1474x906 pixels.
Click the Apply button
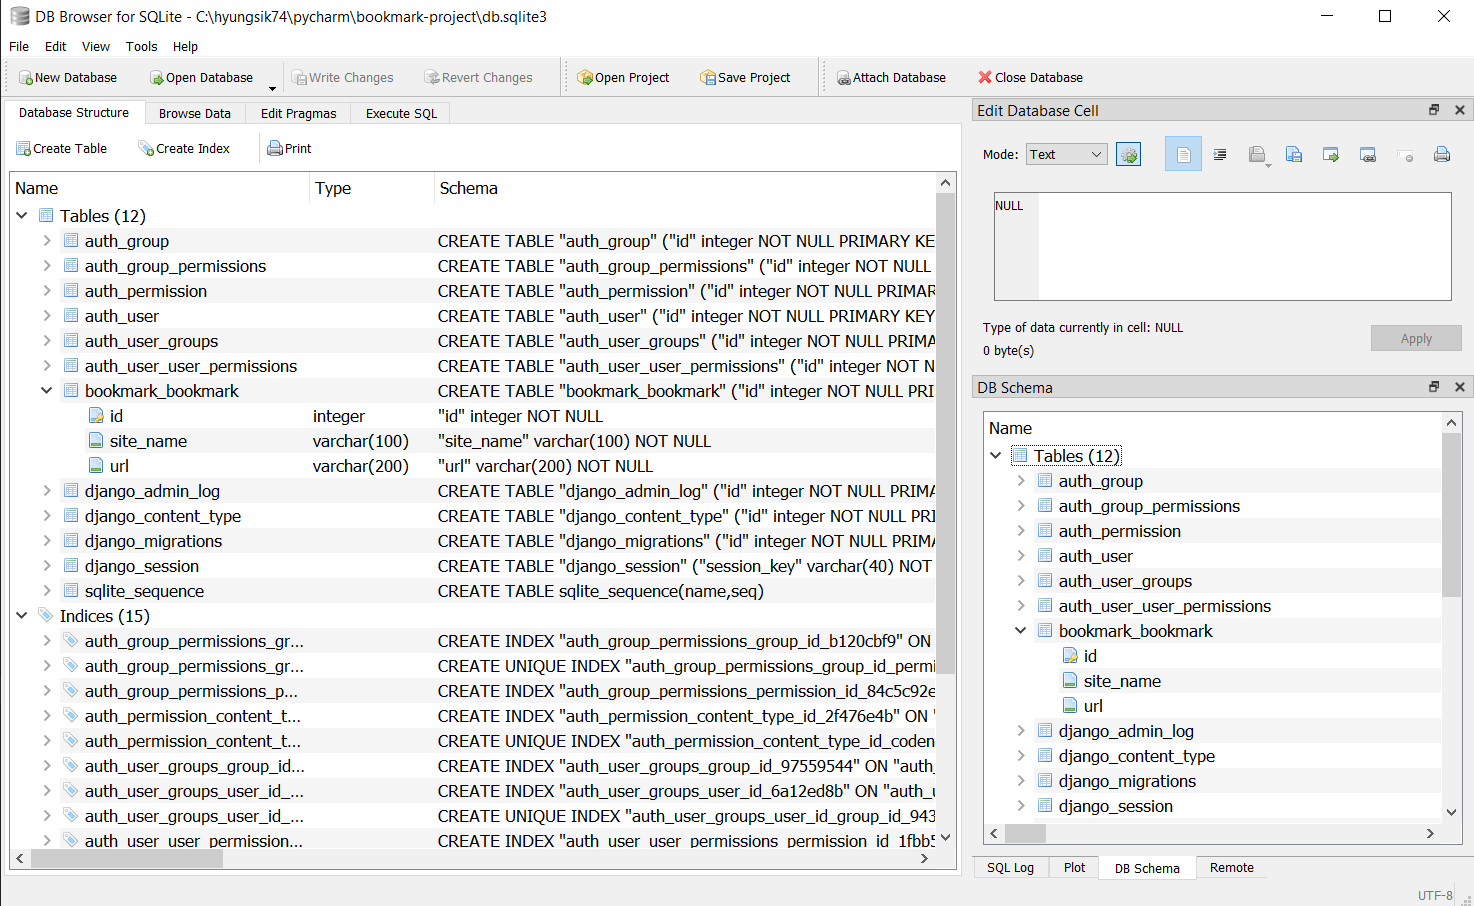click(x=1416, y=339)
